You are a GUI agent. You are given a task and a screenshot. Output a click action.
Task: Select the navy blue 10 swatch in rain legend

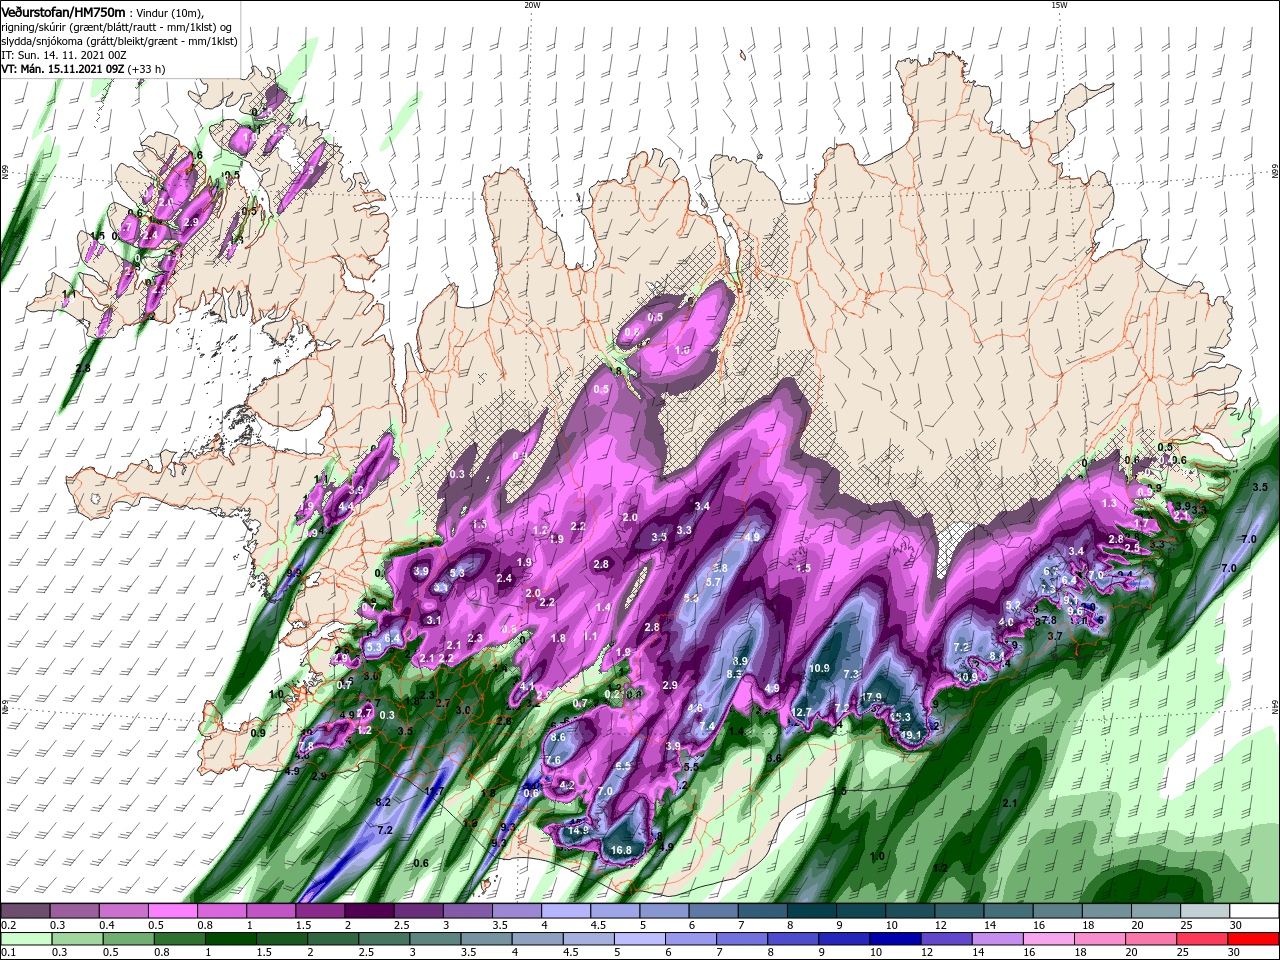[x=894, y=939]
